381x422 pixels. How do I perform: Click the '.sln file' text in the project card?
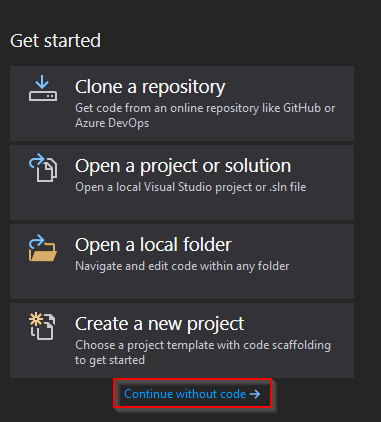coord(288,187)
